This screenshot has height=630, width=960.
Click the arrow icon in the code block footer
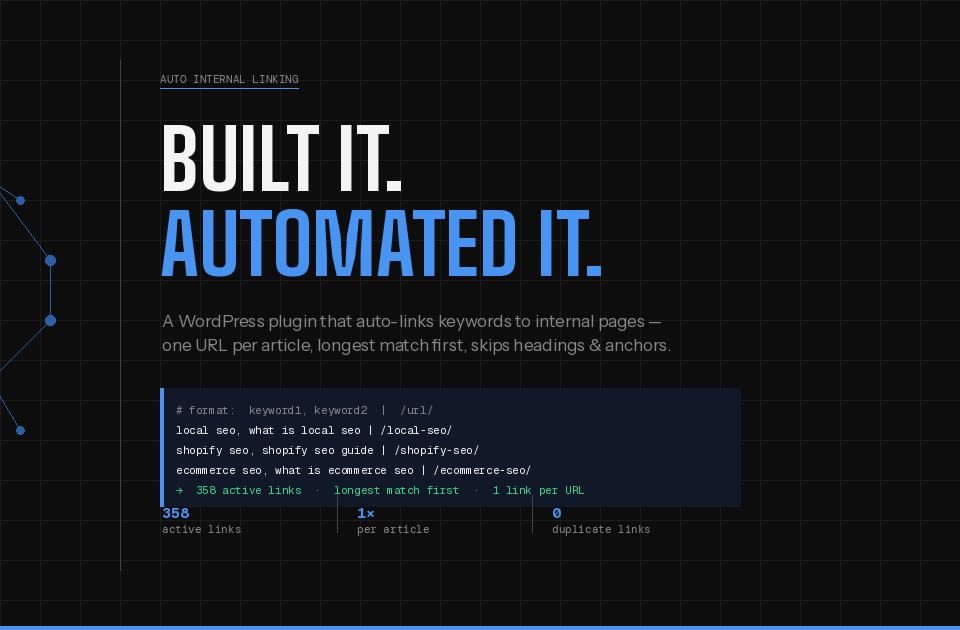180,490
